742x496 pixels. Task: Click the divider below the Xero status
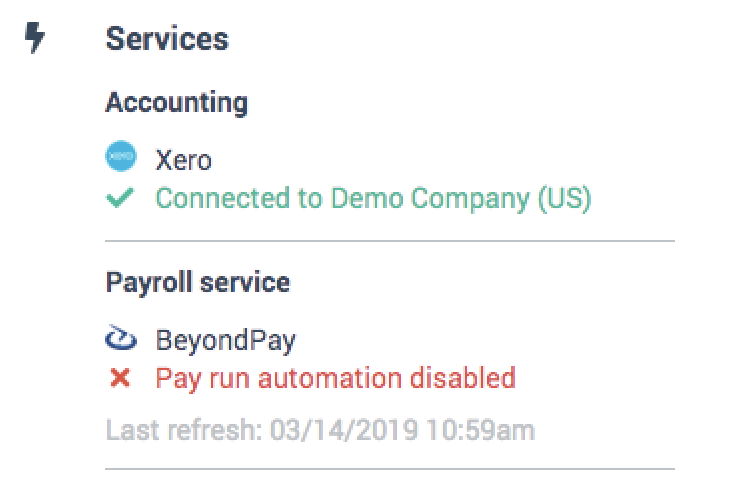point(390,241)
